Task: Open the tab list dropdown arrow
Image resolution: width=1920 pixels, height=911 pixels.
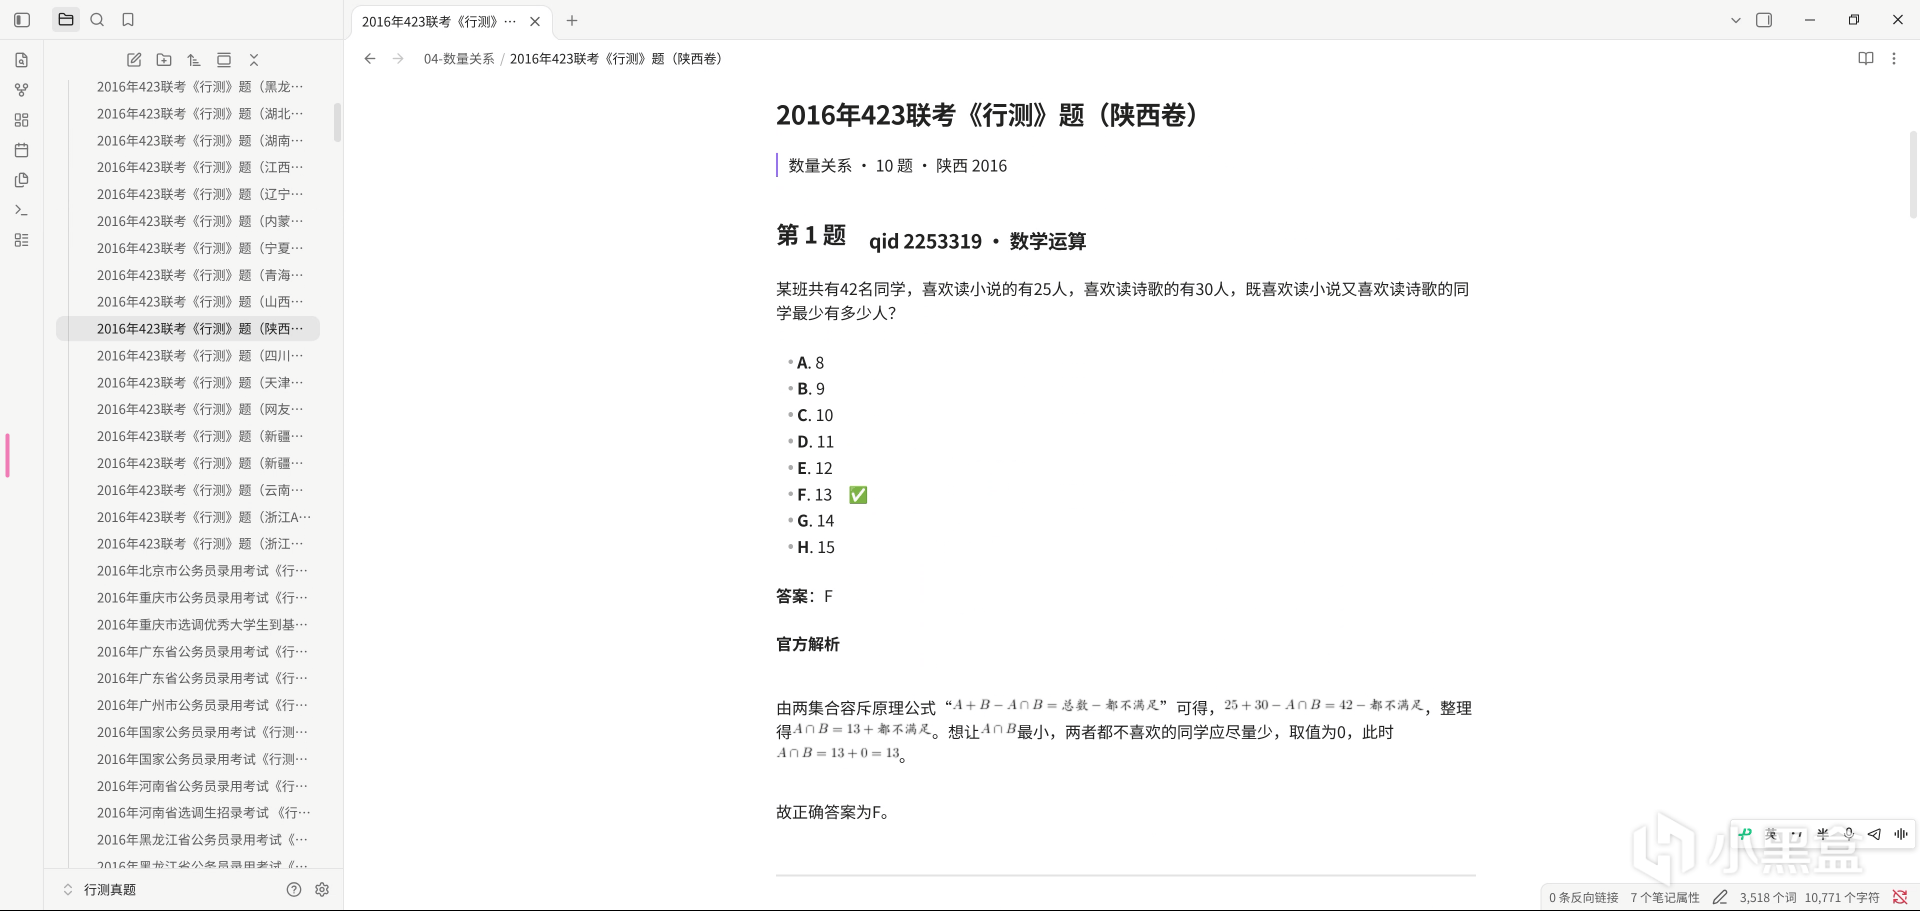Action: (1736, 20)
